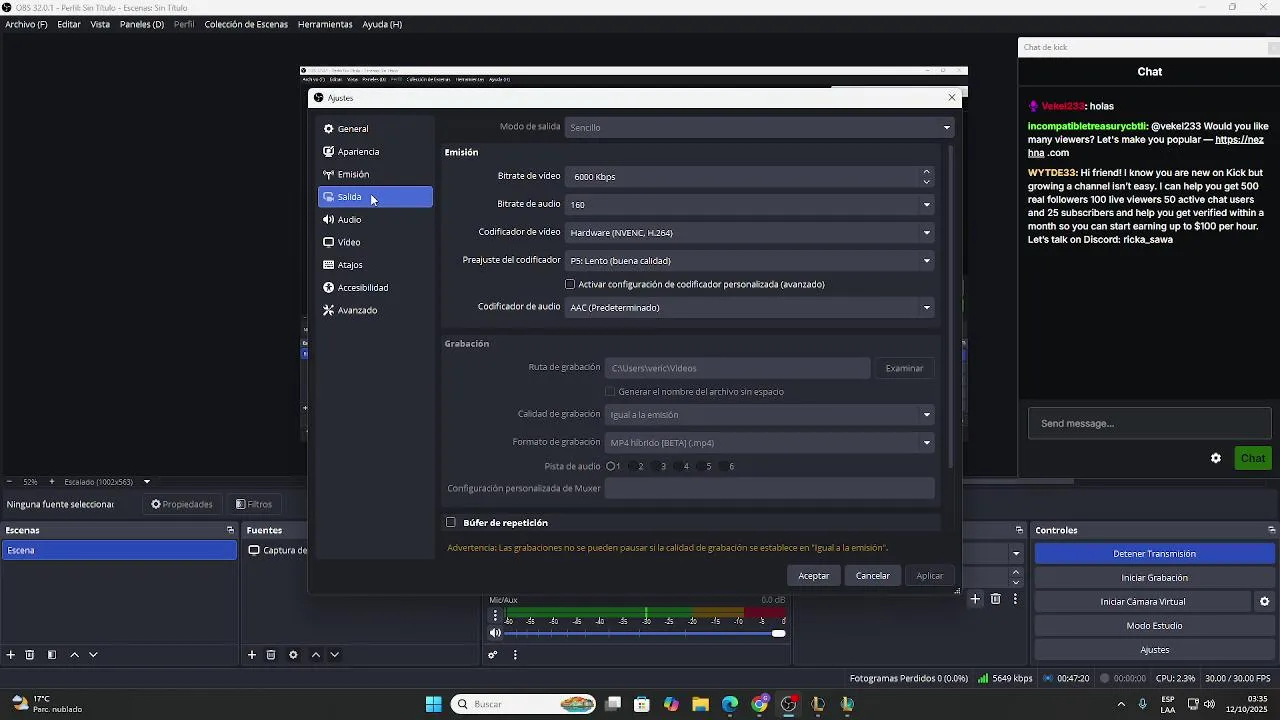Open advanced audio properties gears icon
The height and width of the screenshot is (720, 1280).
coord(493,655)
